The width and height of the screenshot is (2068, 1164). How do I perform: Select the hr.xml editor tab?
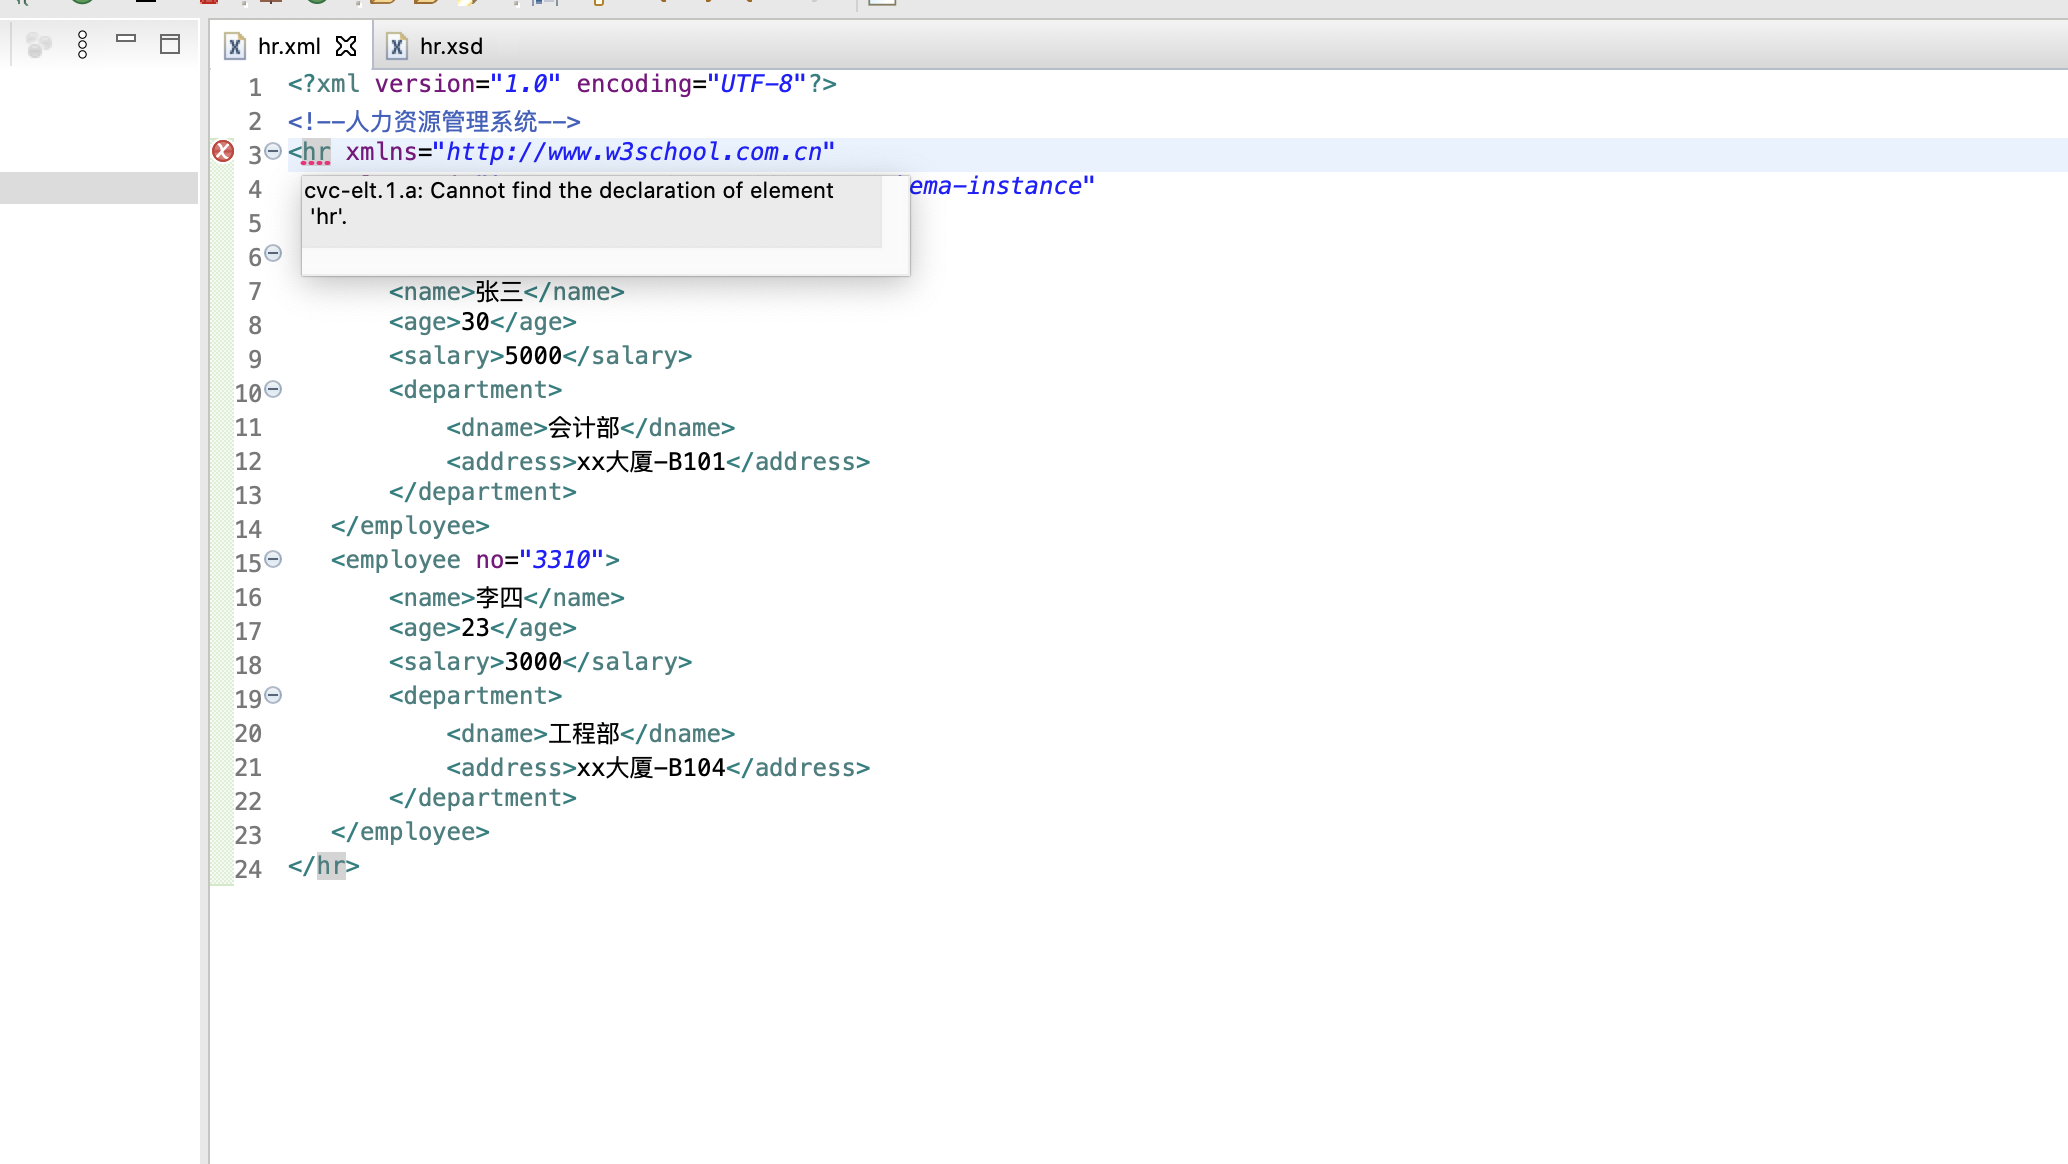288,46
